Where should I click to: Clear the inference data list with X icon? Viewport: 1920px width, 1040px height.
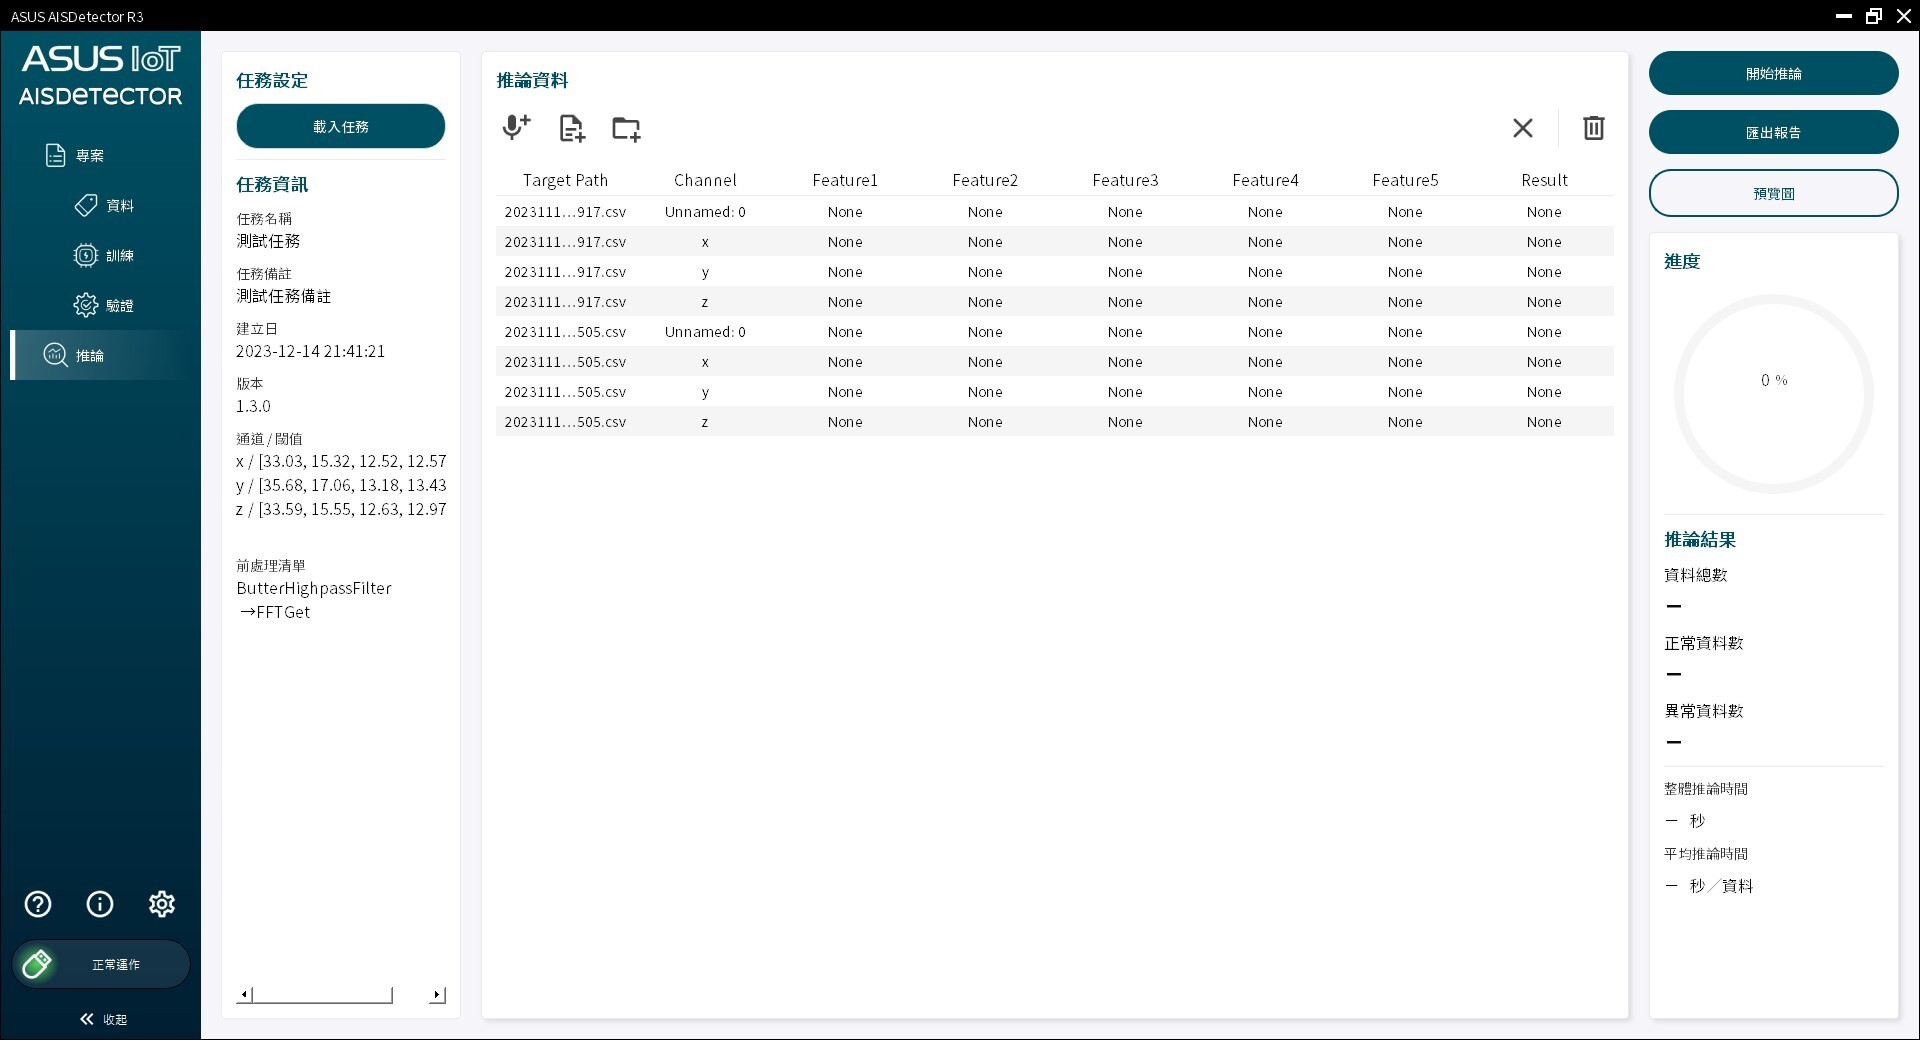click(x=1521, y=128)
